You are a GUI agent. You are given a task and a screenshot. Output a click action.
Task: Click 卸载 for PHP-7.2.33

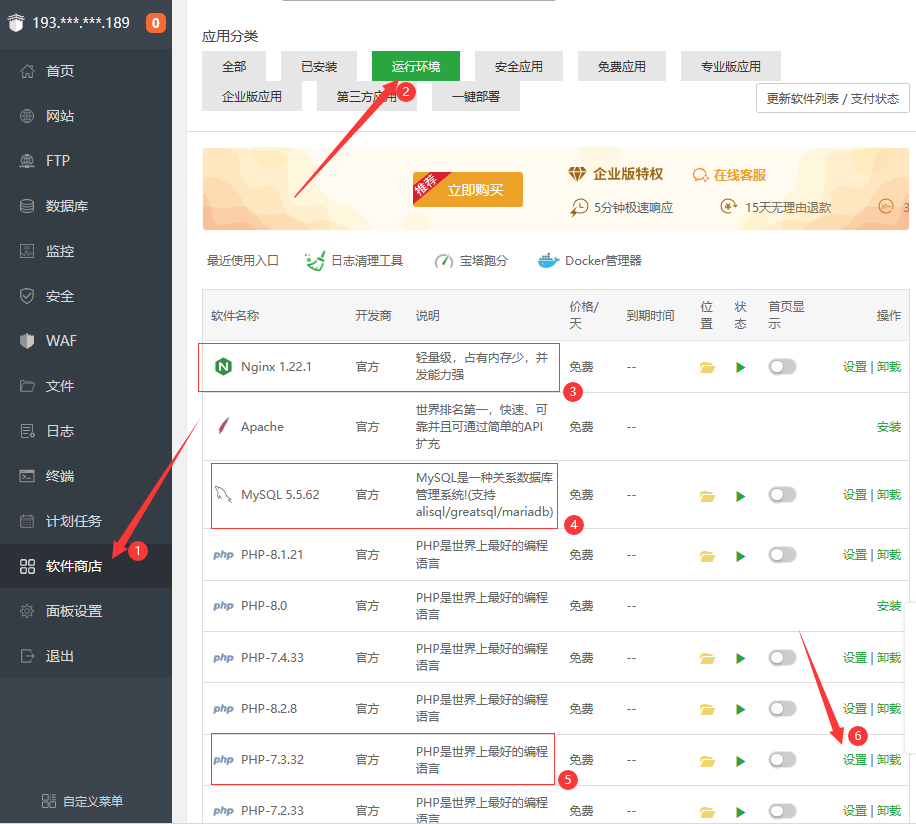[889, 811]
